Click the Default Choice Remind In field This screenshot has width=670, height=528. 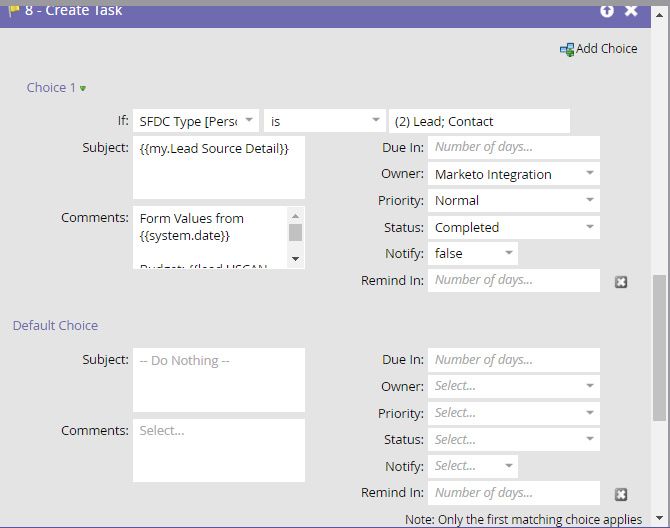tap(513, 493)
